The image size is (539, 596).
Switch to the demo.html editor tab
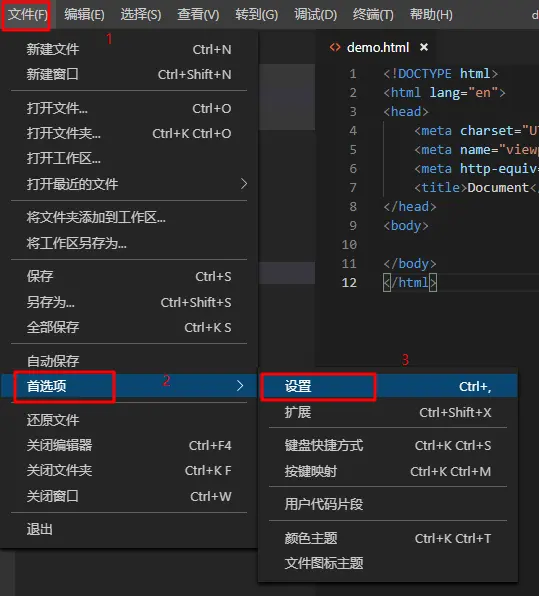point(378,48)
